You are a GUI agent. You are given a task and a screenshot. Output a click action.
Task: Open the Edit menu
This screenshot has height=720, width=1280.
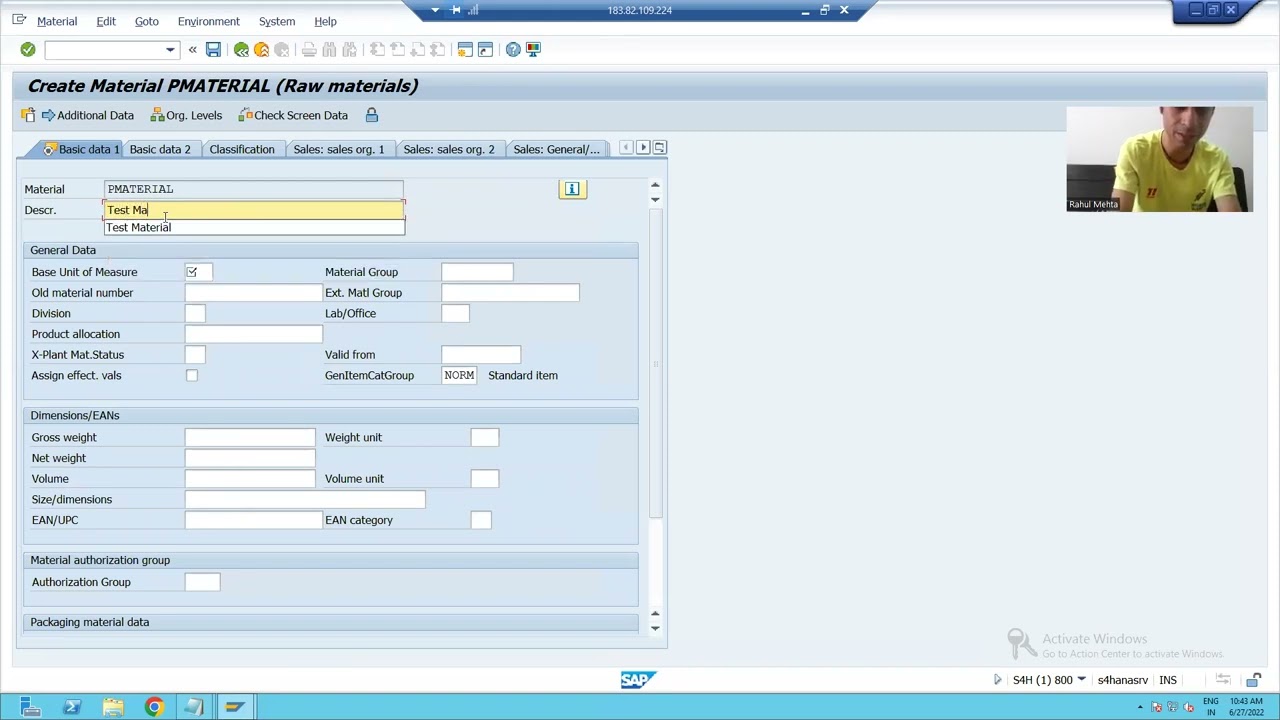pyautogui.click(x=106, y=21)
